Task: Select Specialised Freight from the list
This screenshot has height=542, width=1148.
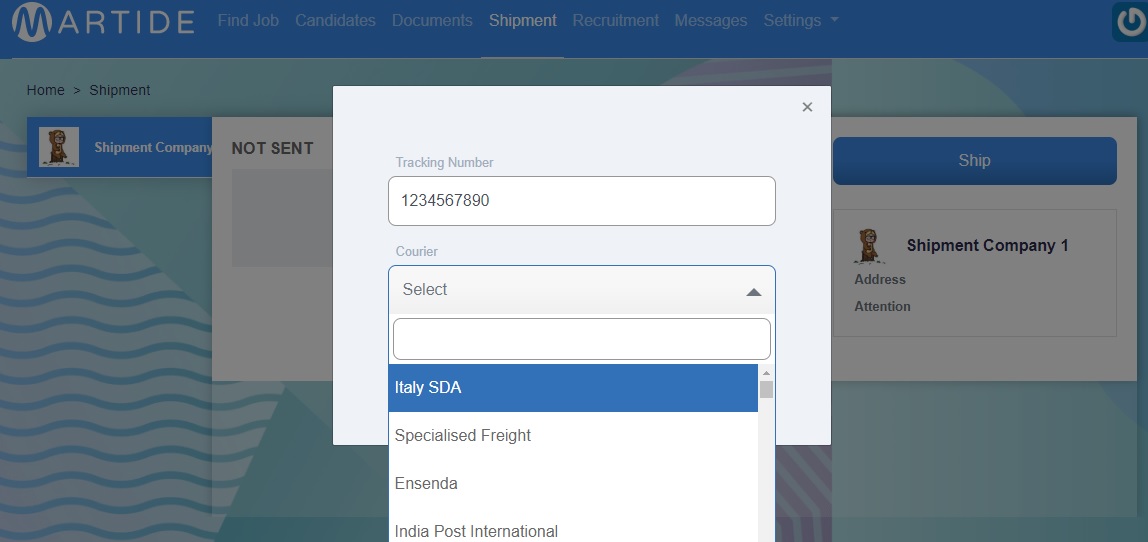Action: [573, 436]
